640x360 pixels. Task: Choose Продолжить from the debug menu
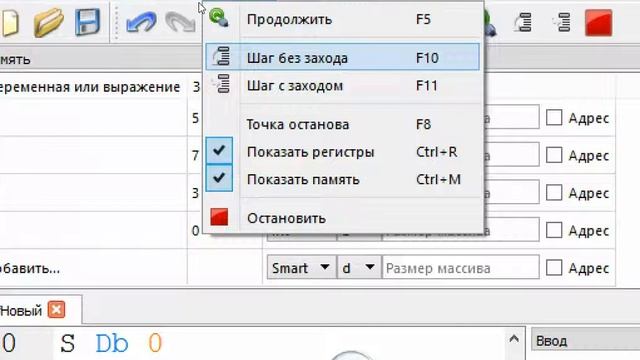click(x=343, y=19)
